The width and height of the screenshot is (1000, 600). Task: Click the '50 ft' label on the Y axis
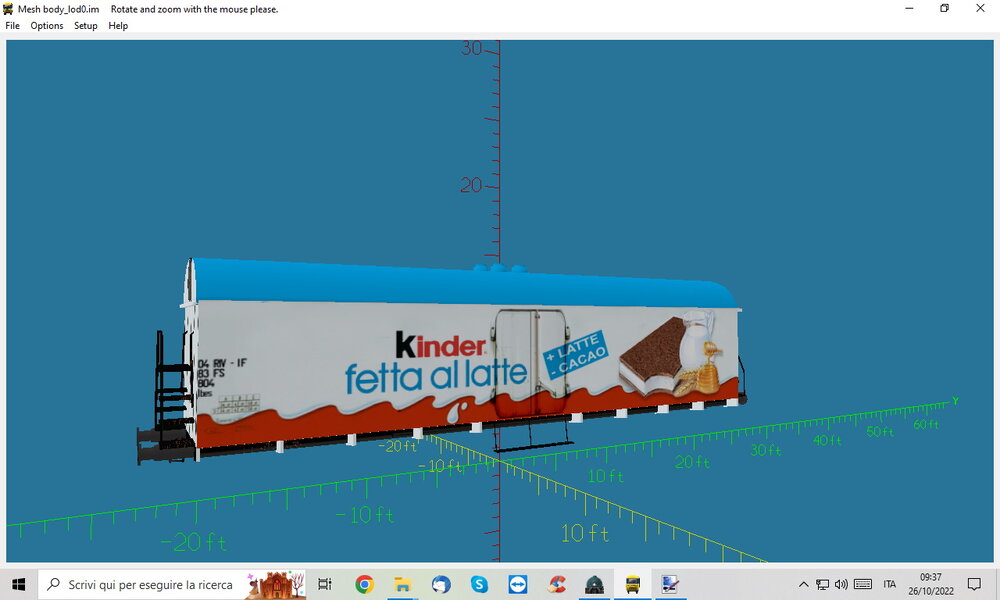(x=880, y=432)
